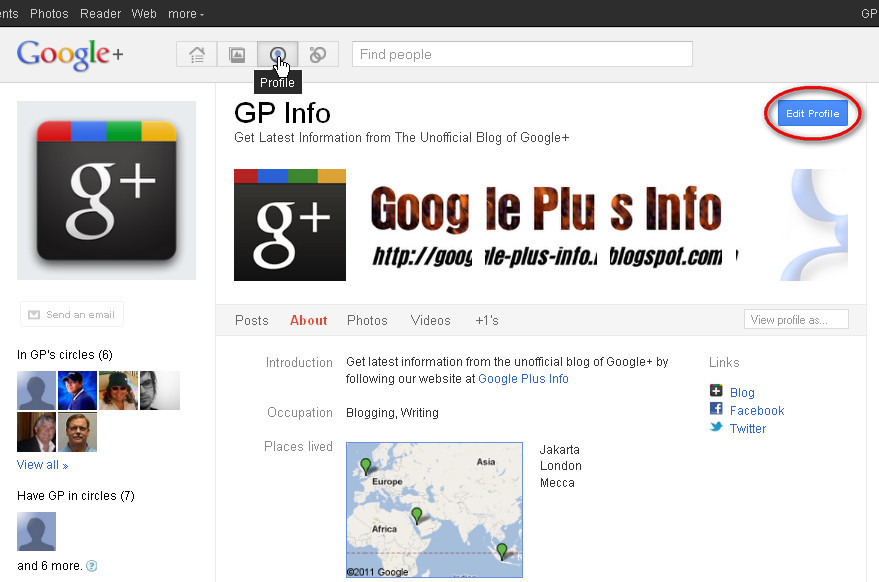Open the +1's tab
Image resolution: width=879 pixels, height=582 pixels.
[487, 320]
